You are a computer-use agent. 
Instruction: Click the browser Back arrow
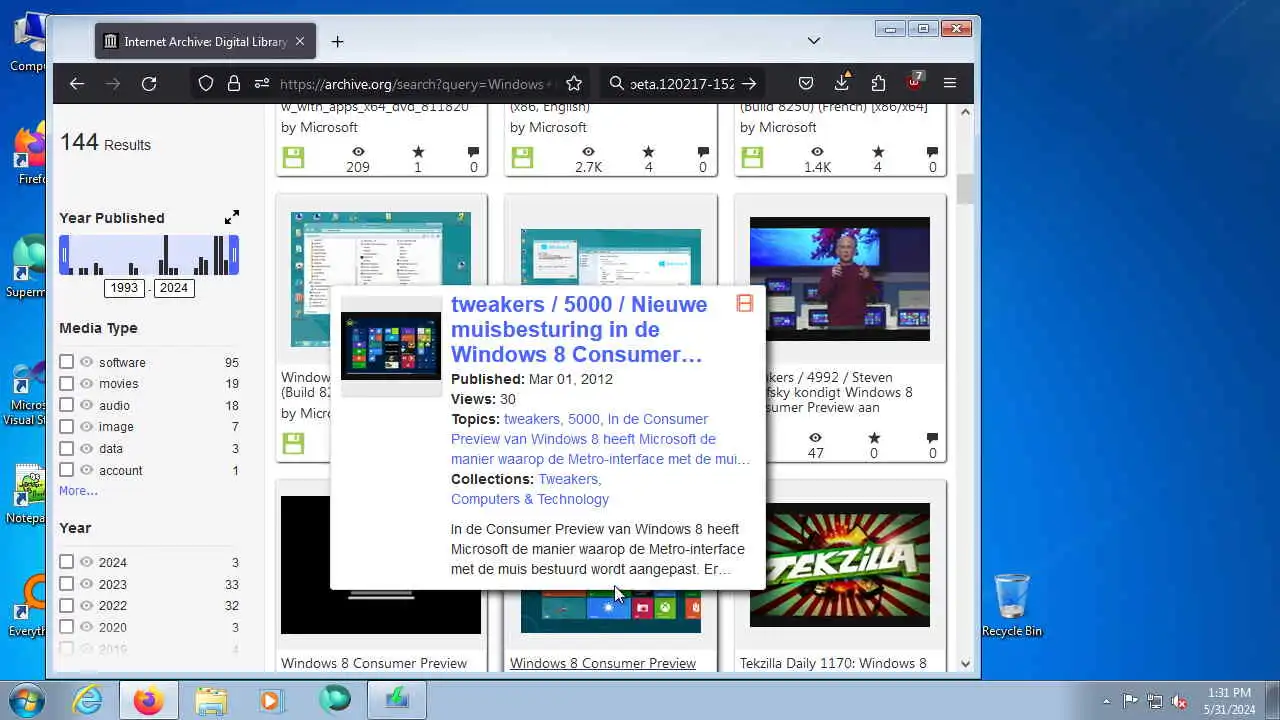point(77,84)
